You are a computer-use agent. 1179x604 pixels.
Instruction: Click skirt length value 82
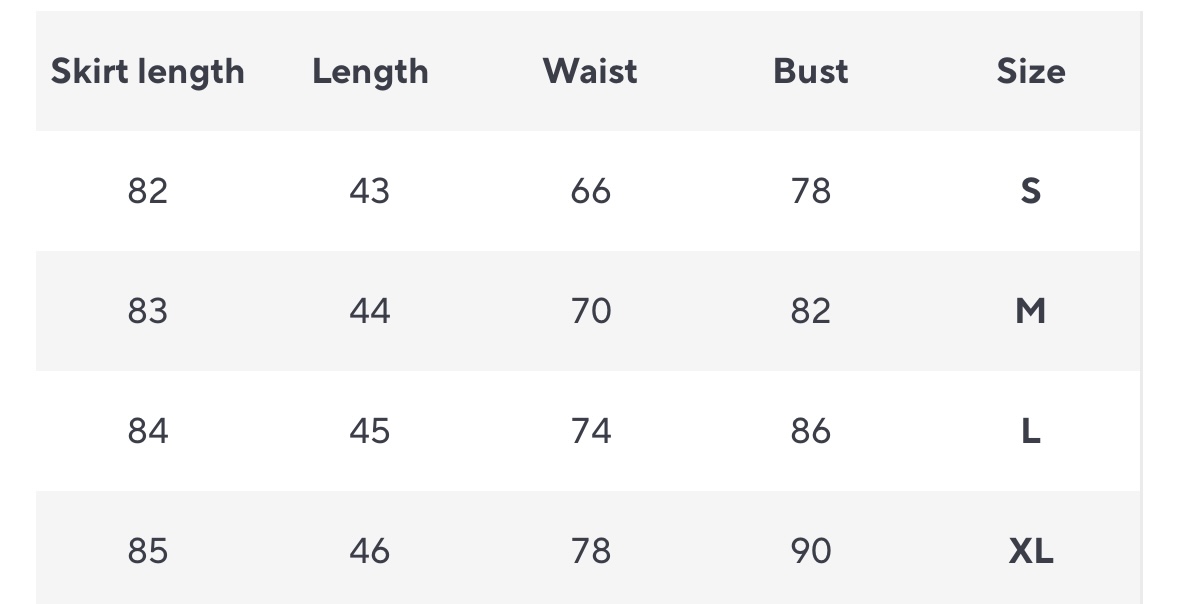point(148,190)
